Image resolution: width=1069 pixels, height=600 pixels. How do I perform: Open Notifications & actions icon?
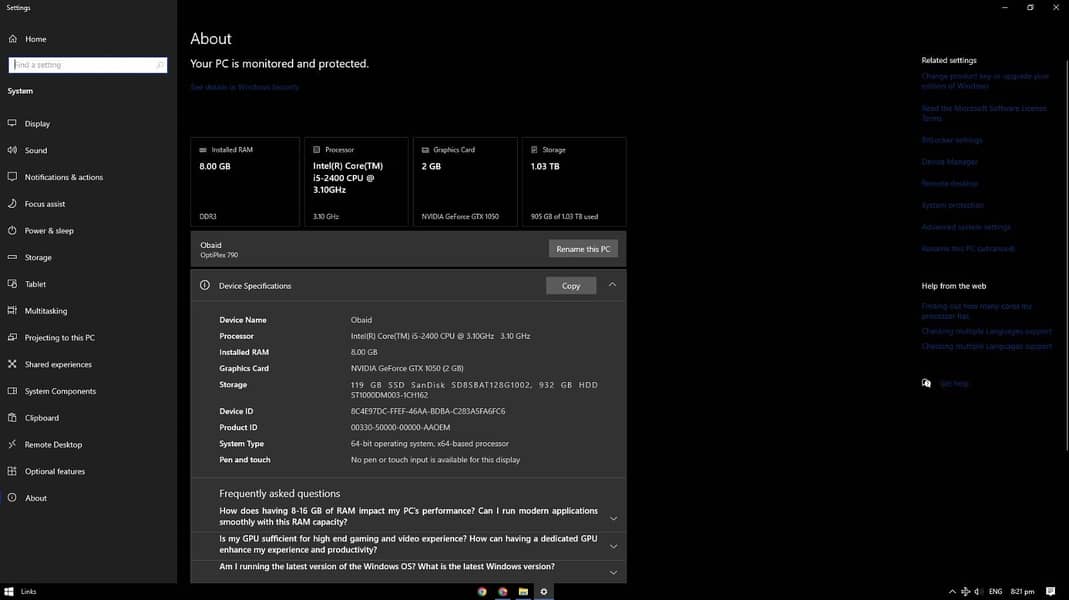point(12,177)
